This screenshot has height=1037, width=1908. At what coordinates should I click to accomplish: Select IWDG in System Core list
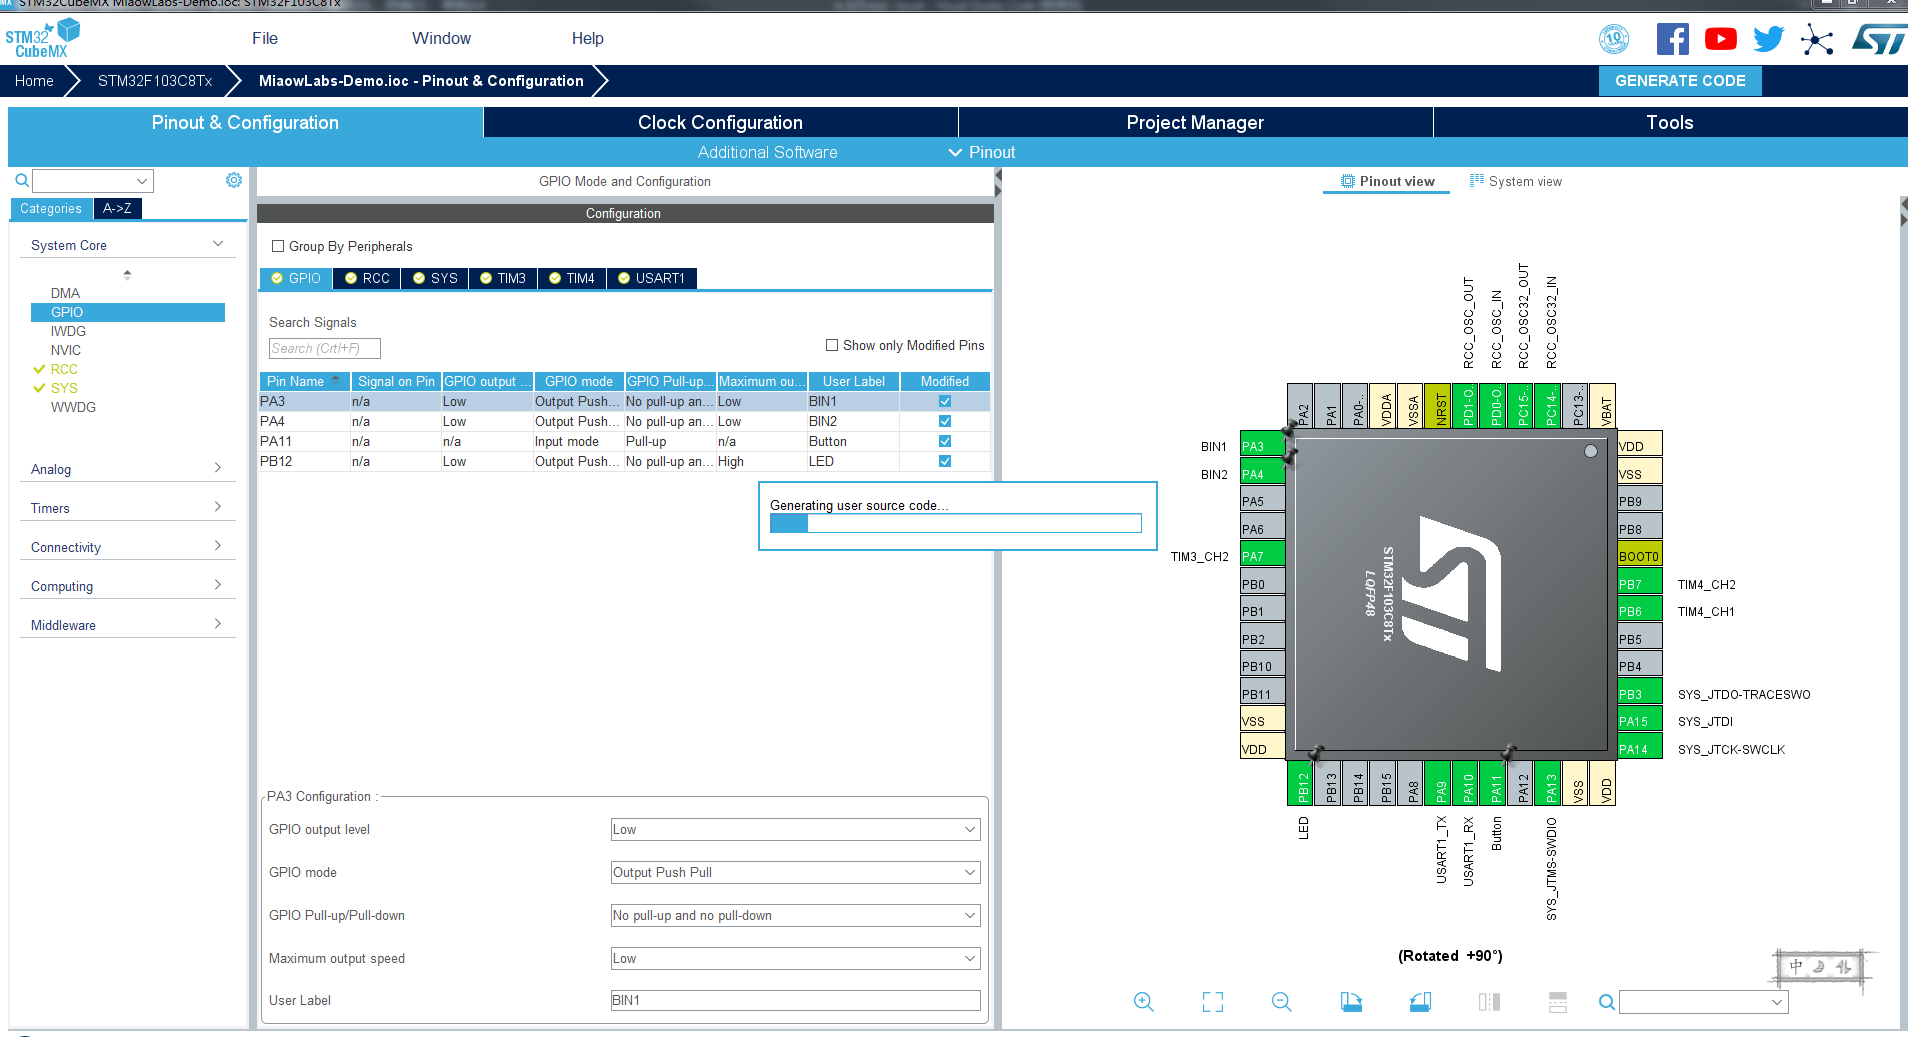(x=68, y=331)
